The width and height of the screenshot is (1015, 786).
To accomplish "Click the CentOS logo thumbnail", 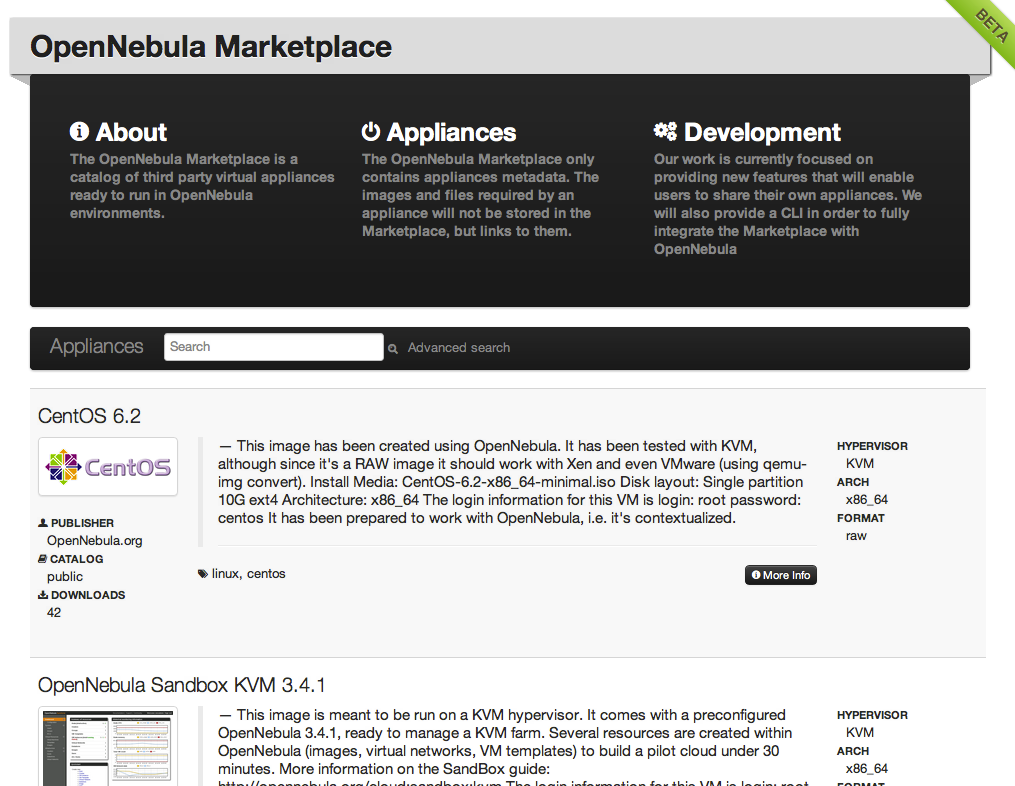I will pyautogui.click(x=108, y=467).
